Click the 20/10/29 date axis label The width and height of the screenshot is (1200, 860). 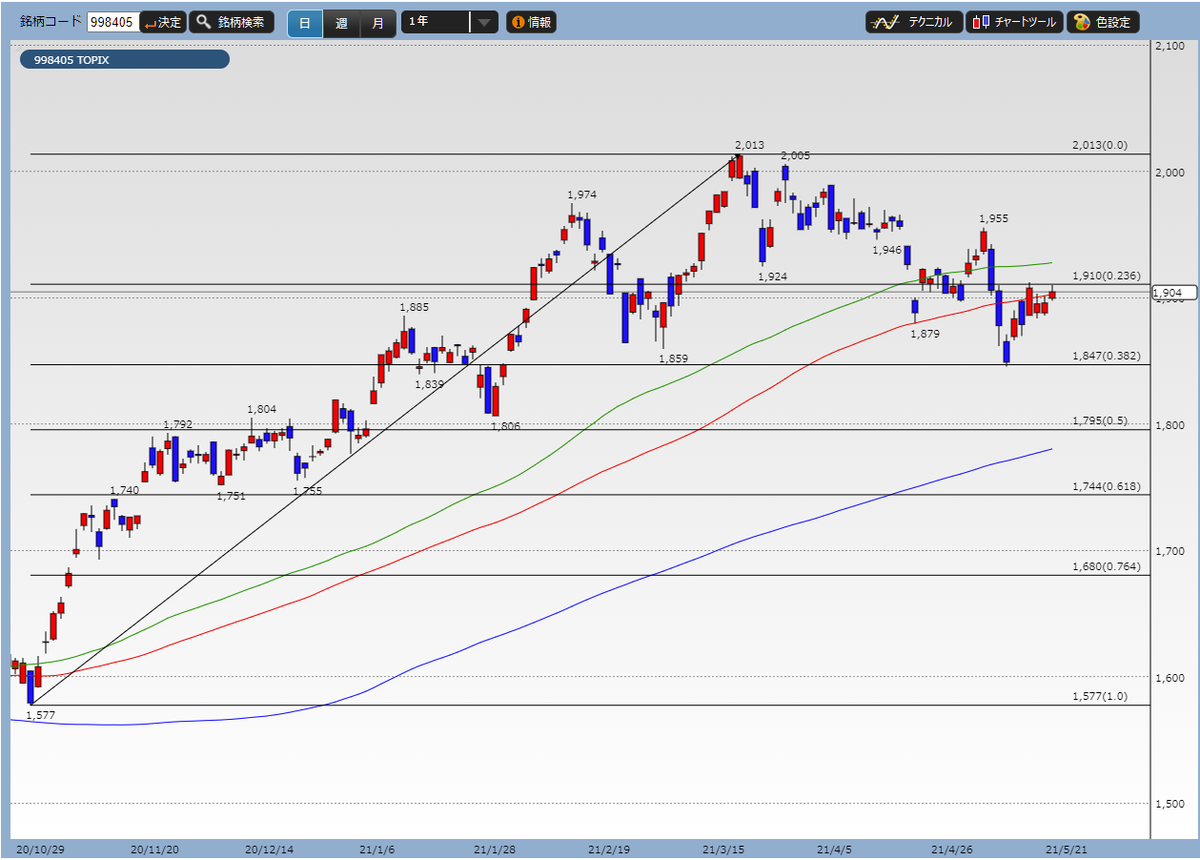point(40,849)
